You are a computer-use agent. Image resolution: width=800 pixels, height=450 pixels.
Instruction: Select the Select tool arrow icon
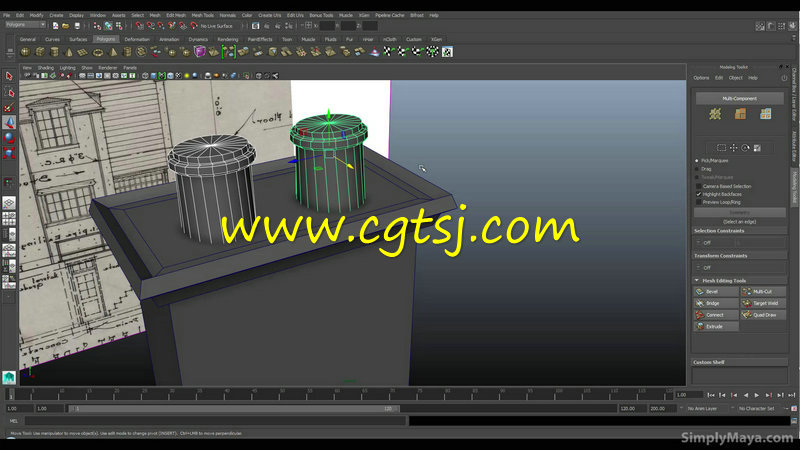tap(9, 76)
